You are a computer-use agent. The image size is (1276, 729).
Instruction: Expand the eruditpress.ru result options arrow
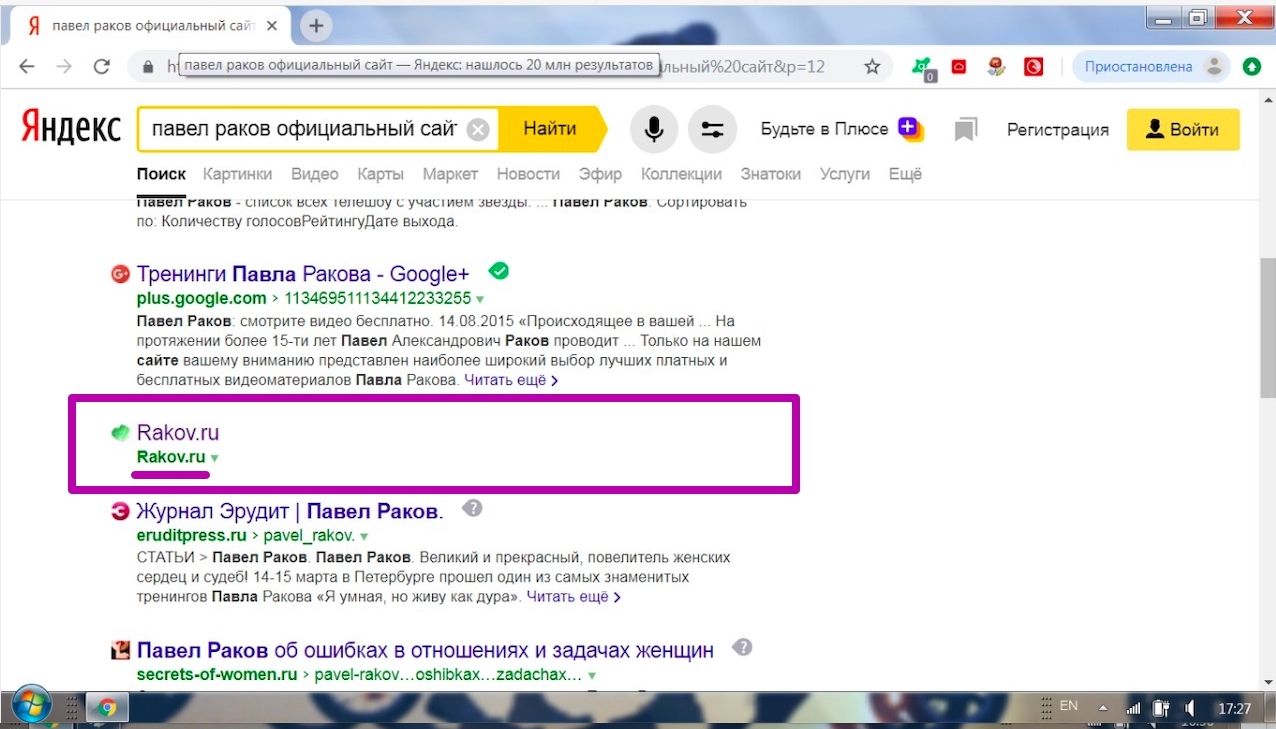364,537
